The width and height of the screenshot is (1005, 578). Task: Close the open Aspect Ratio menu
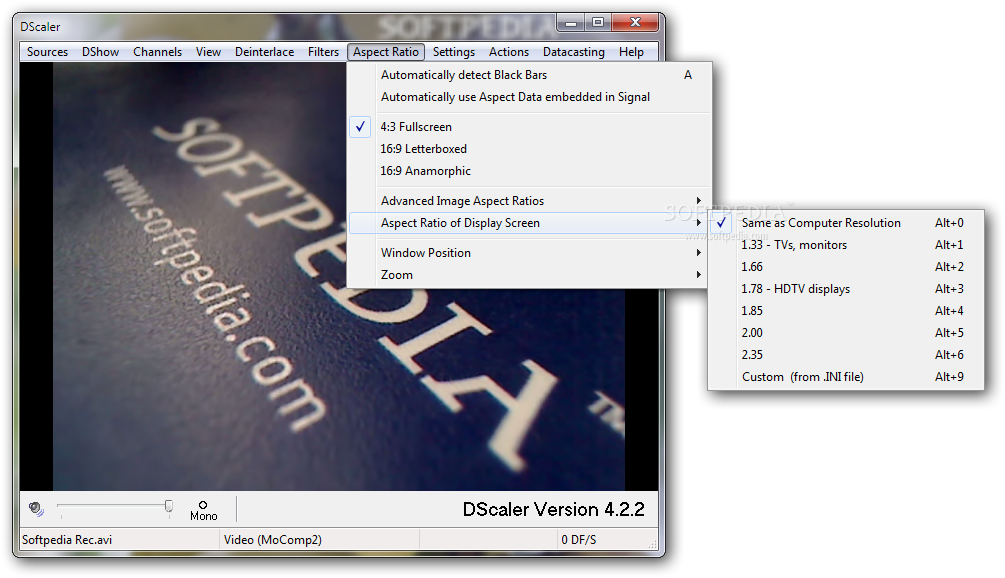point(386,52)
